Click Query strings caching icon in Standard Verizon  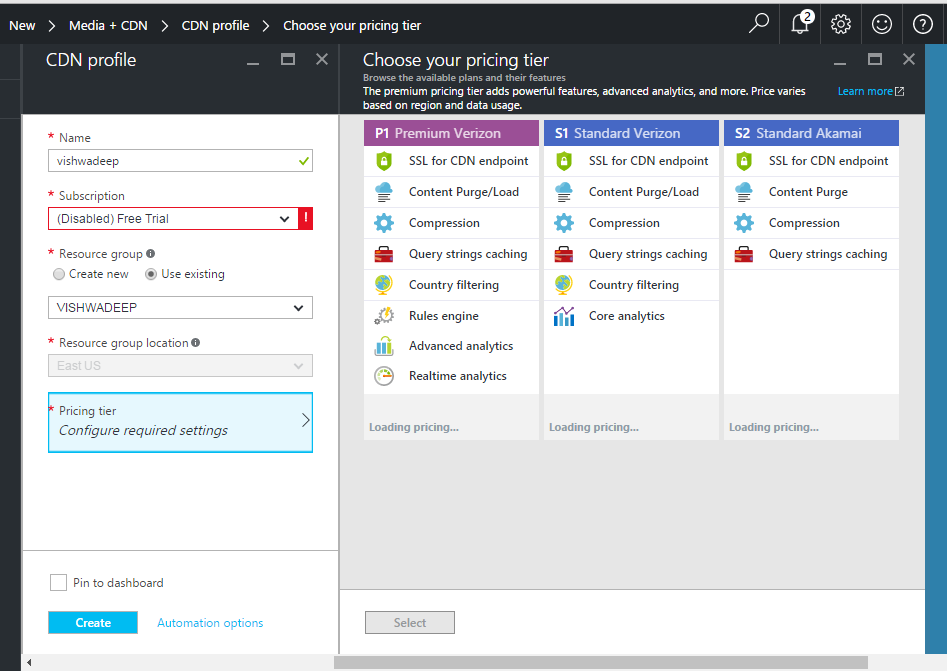pos(564,254)
